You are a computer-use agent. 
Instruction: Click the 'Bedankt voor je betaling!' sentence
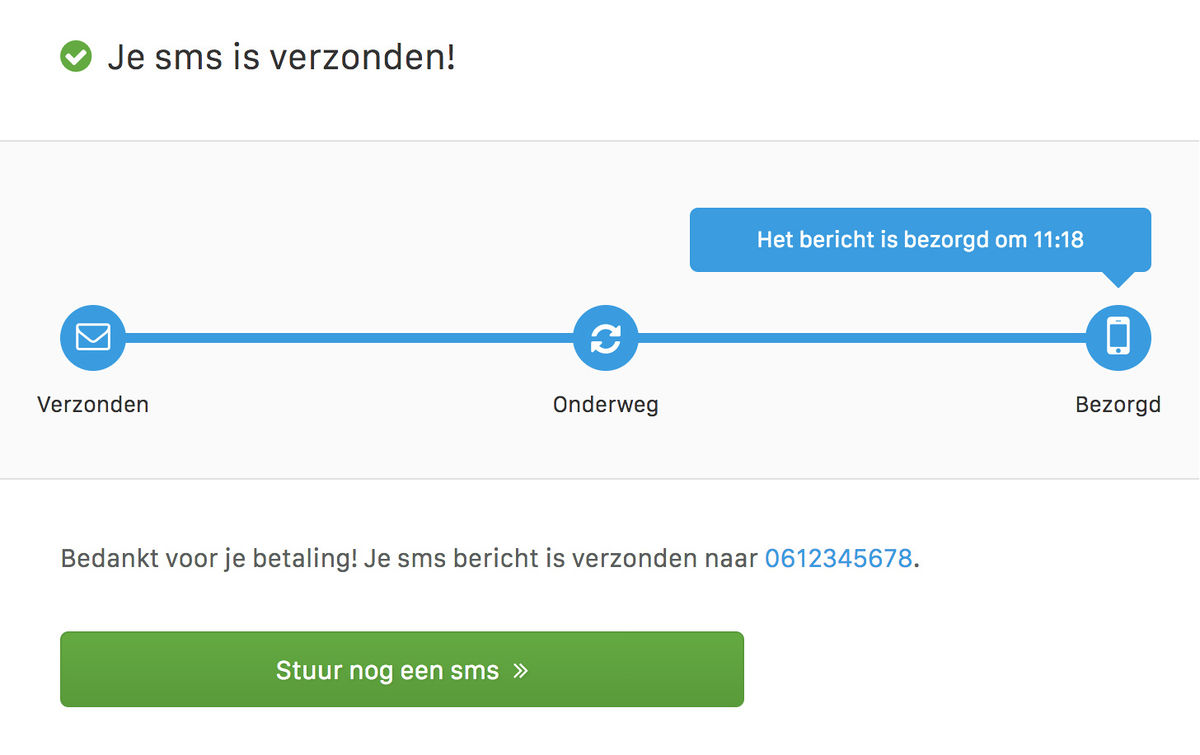[x=209, y=558]
